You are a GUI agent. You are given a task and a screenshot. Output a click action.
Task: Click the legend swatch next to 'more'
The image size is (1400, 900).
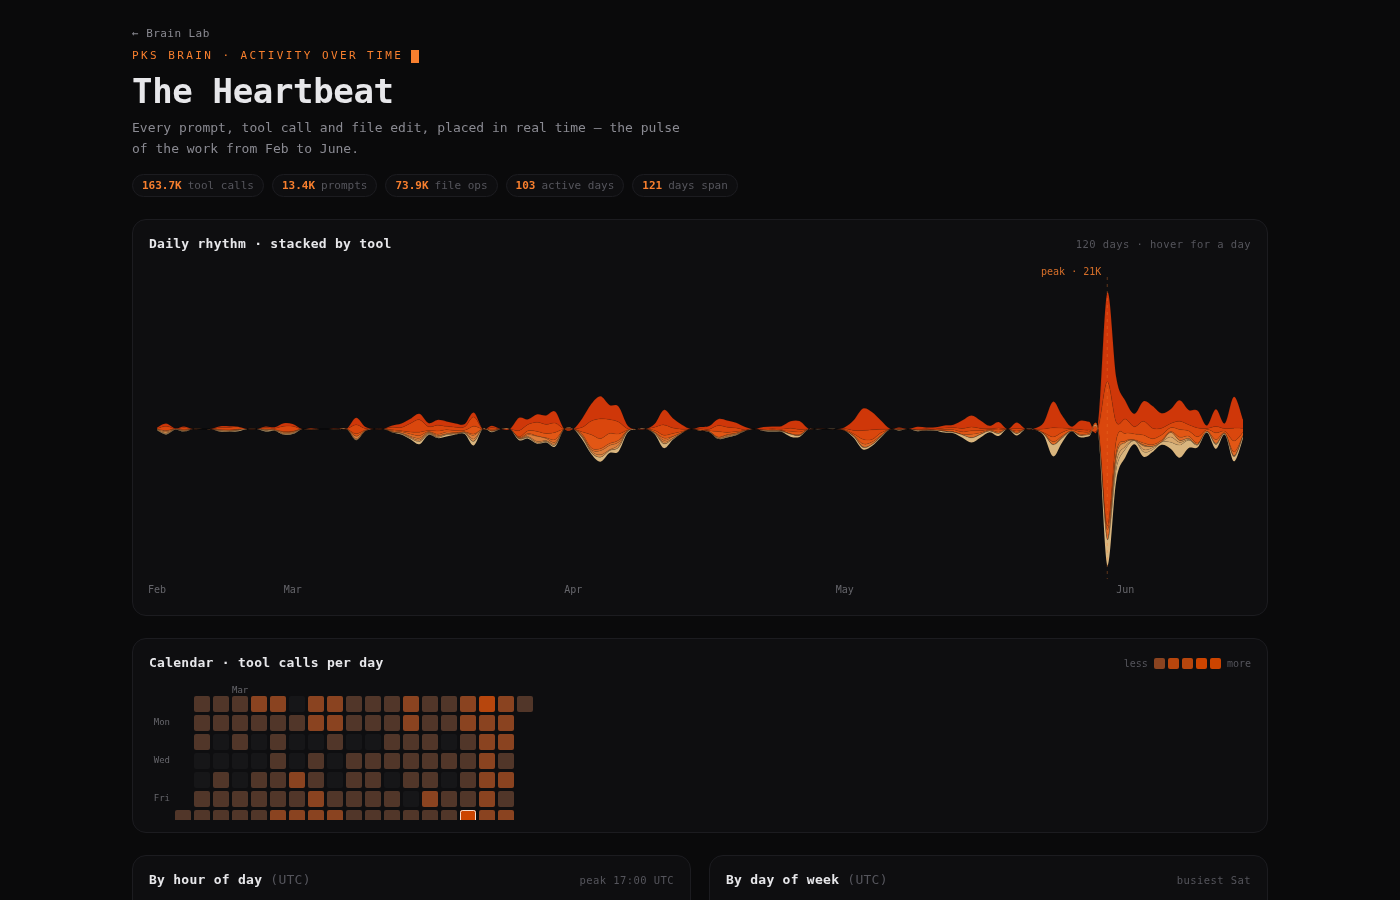pyautogui.click(x=1215, y=663)
